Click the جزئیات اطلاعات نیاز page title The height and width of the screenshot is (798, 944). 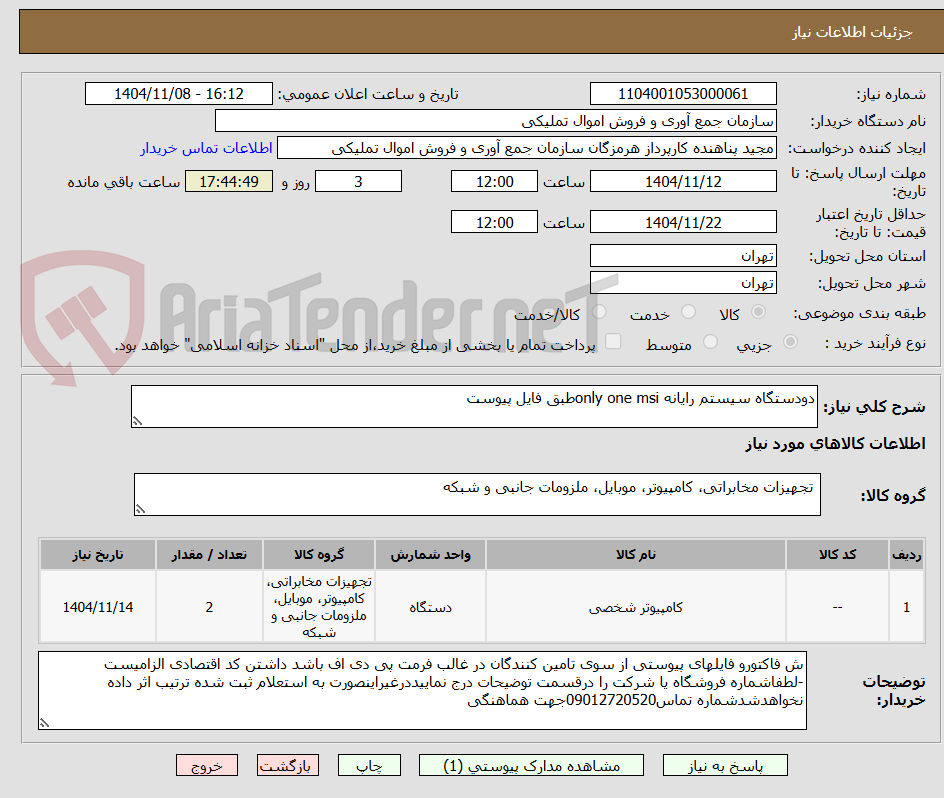[x=851, y=32]
